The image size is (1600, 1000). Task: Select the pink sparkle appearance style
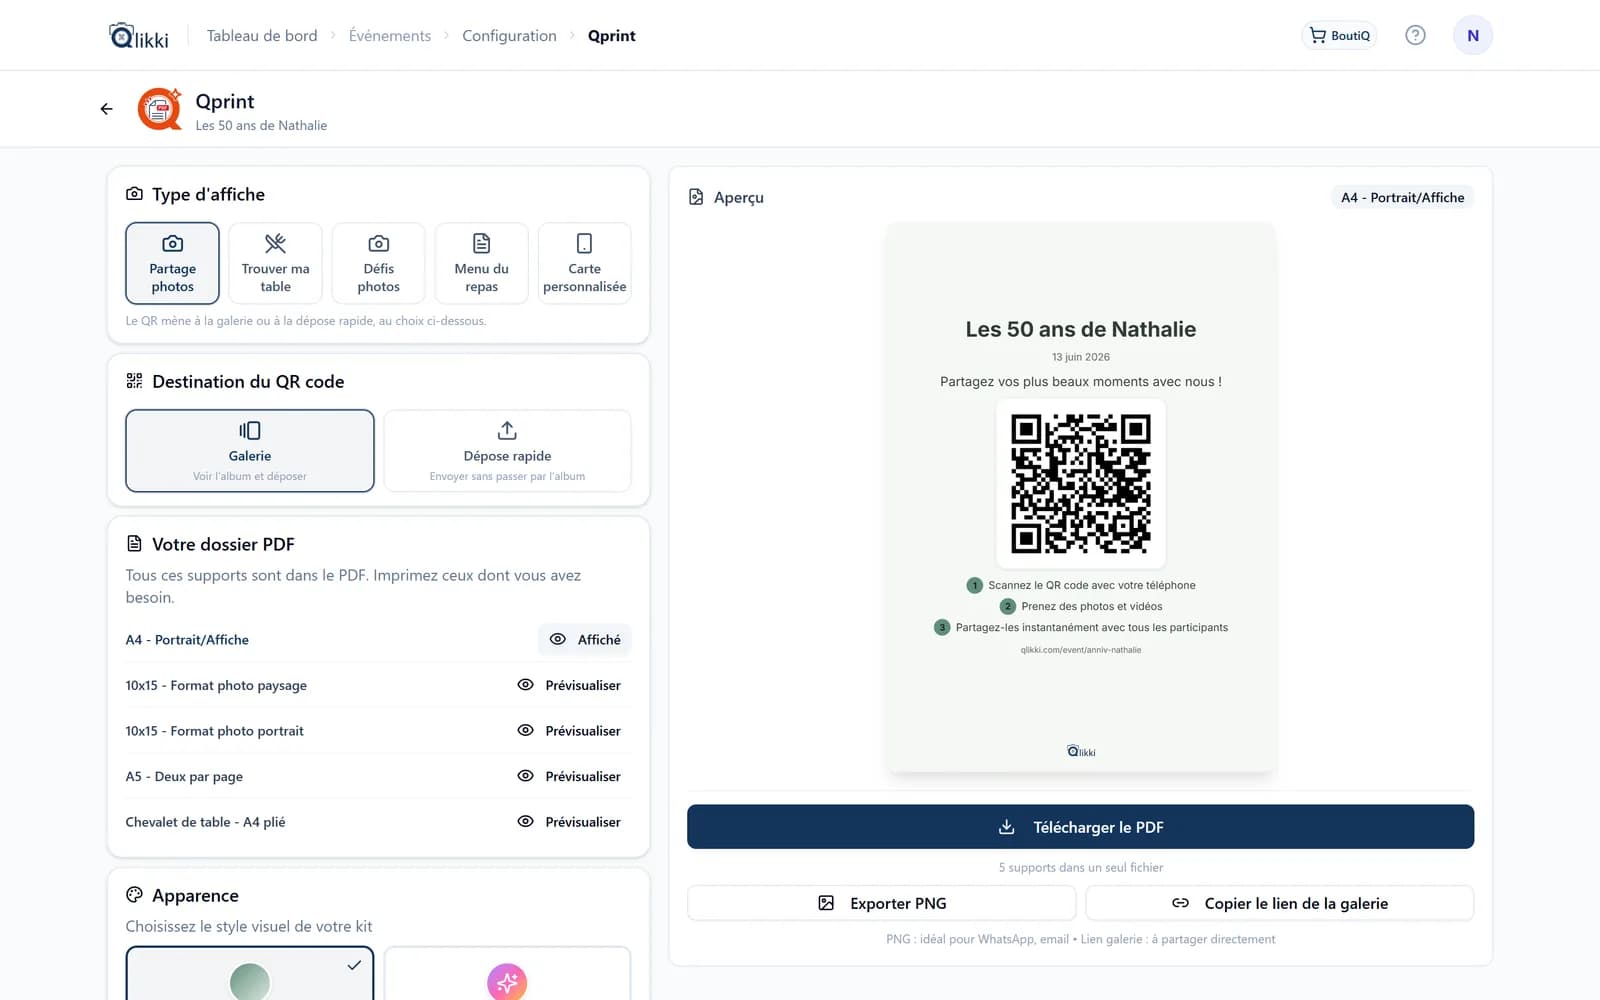pos(507,973)
